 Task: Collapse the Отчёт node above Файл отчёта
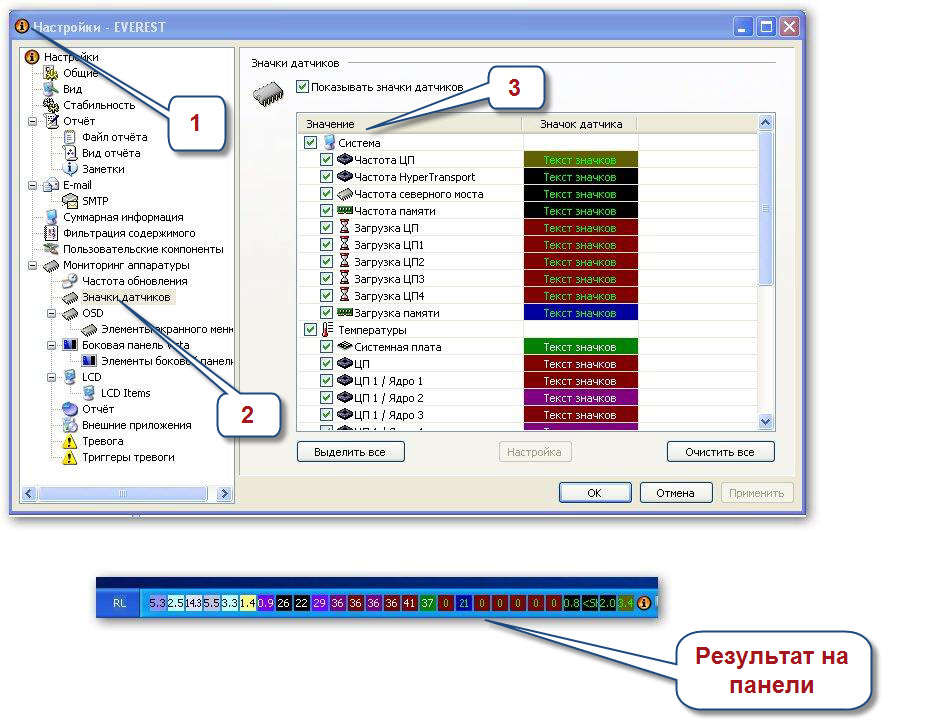32,121
